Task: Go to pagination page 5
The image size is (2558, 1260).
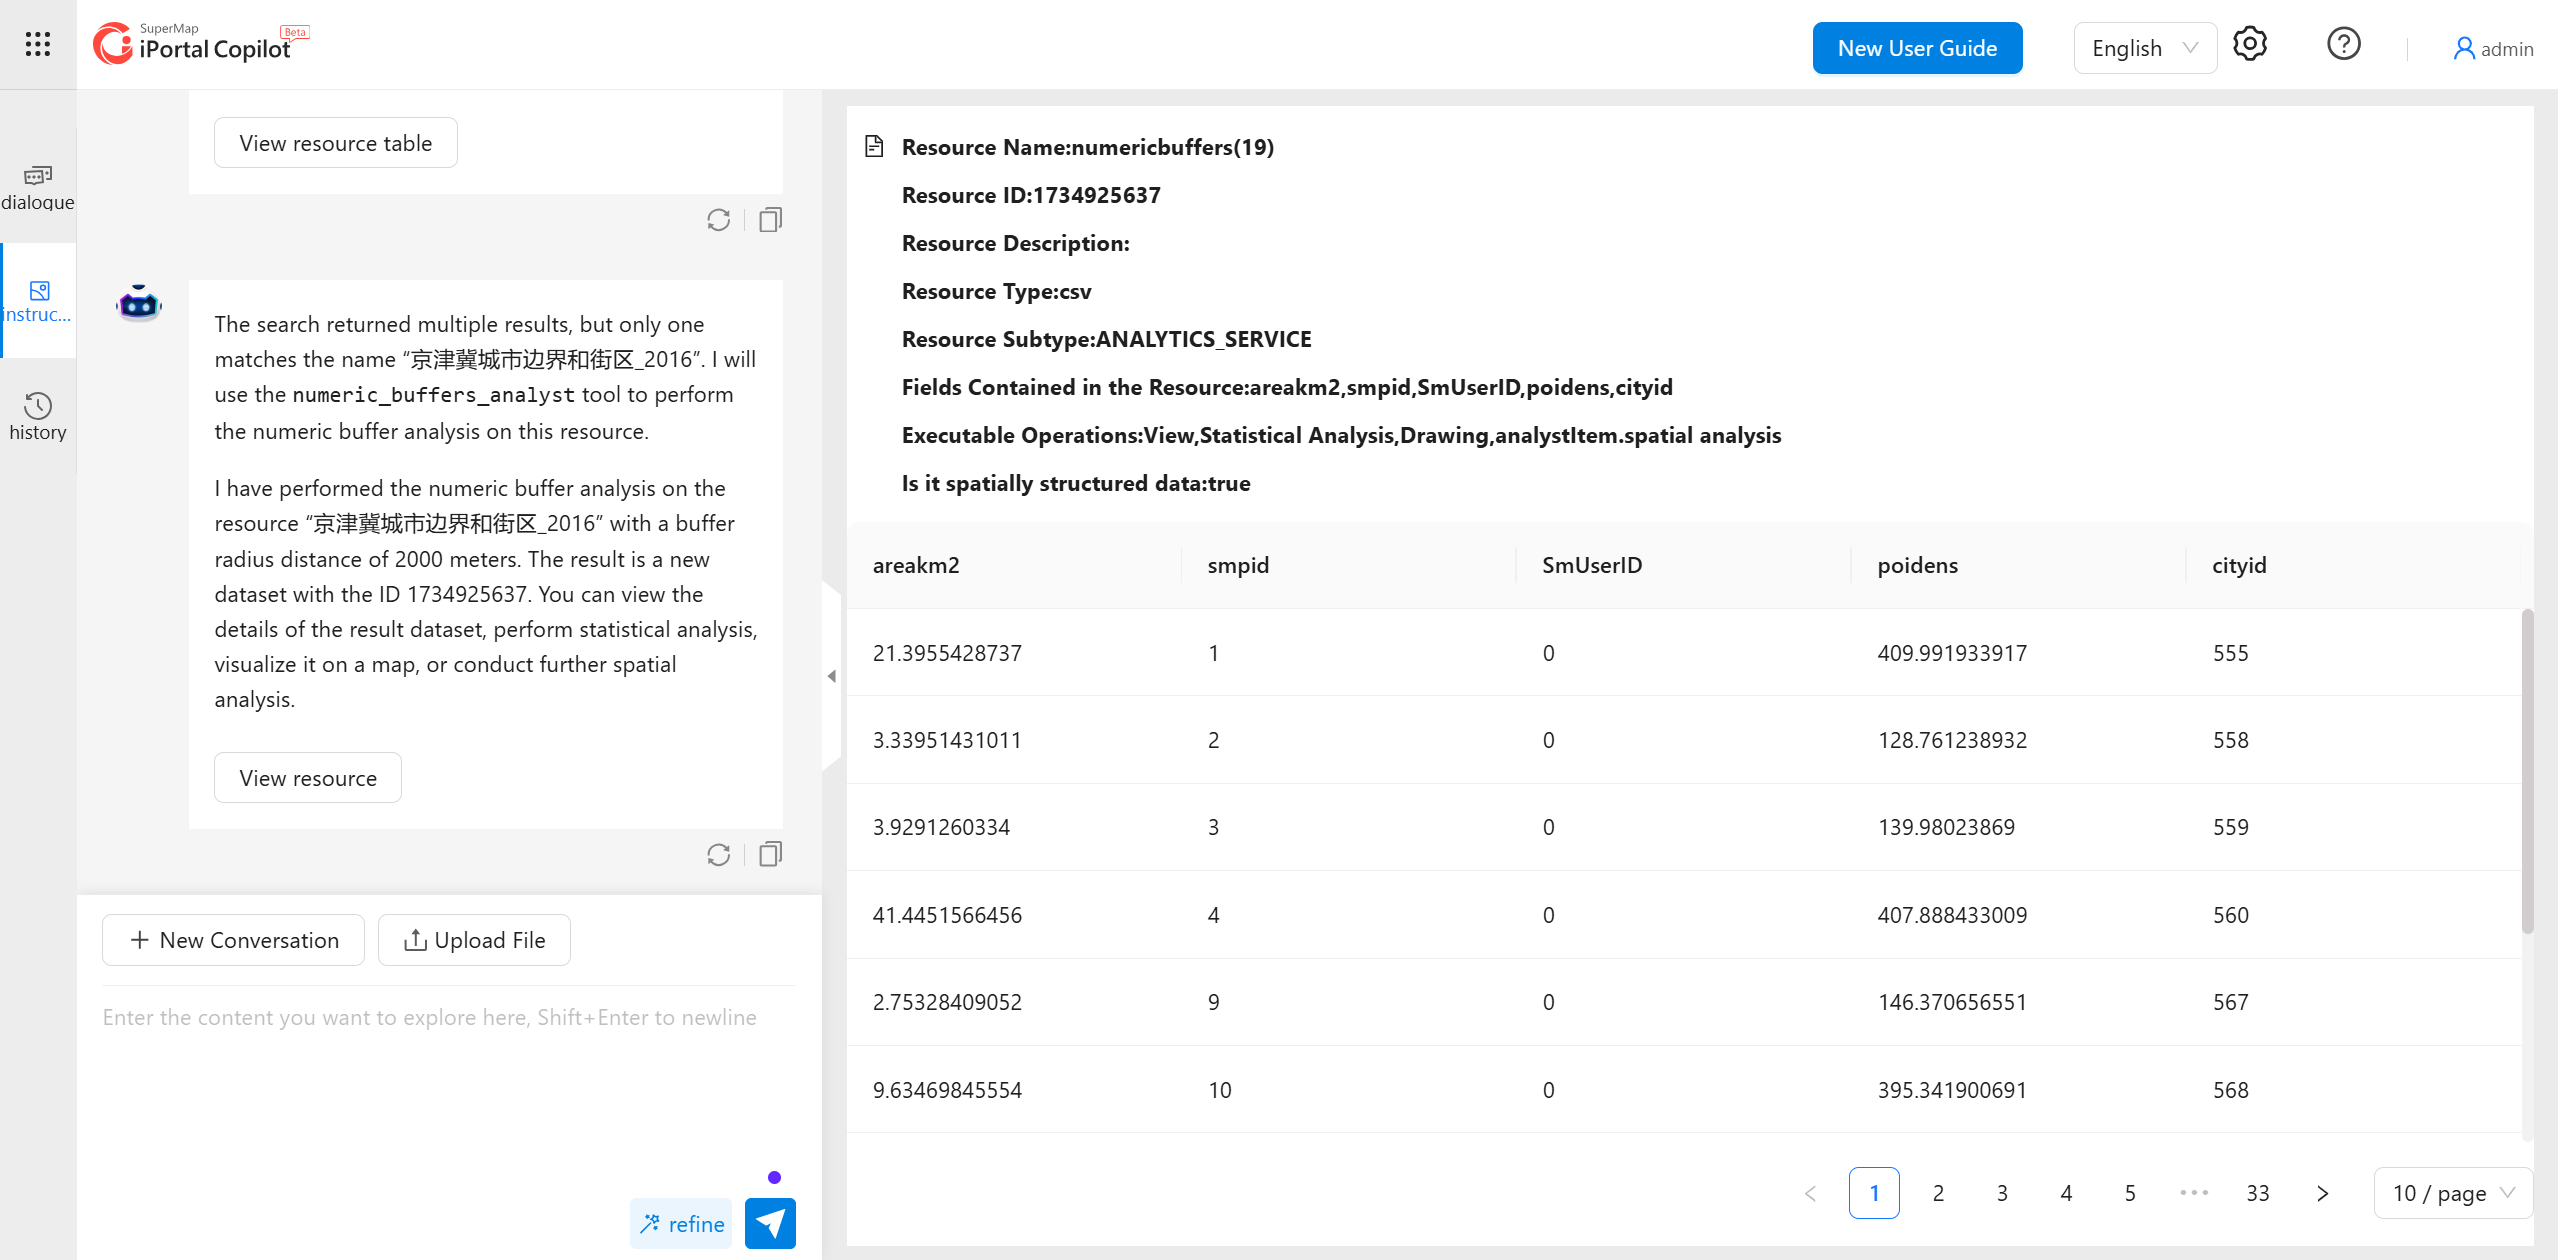Action: 2130,1193
